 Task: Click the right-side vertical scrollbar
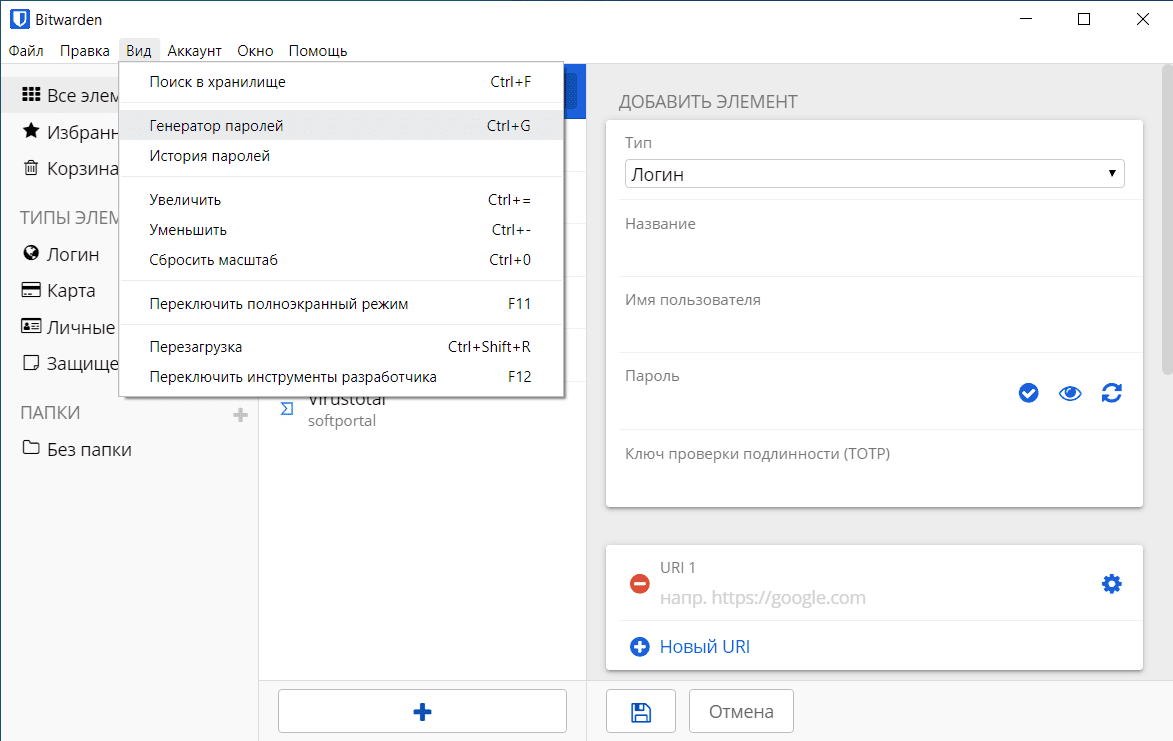[x=1167, y=220]
